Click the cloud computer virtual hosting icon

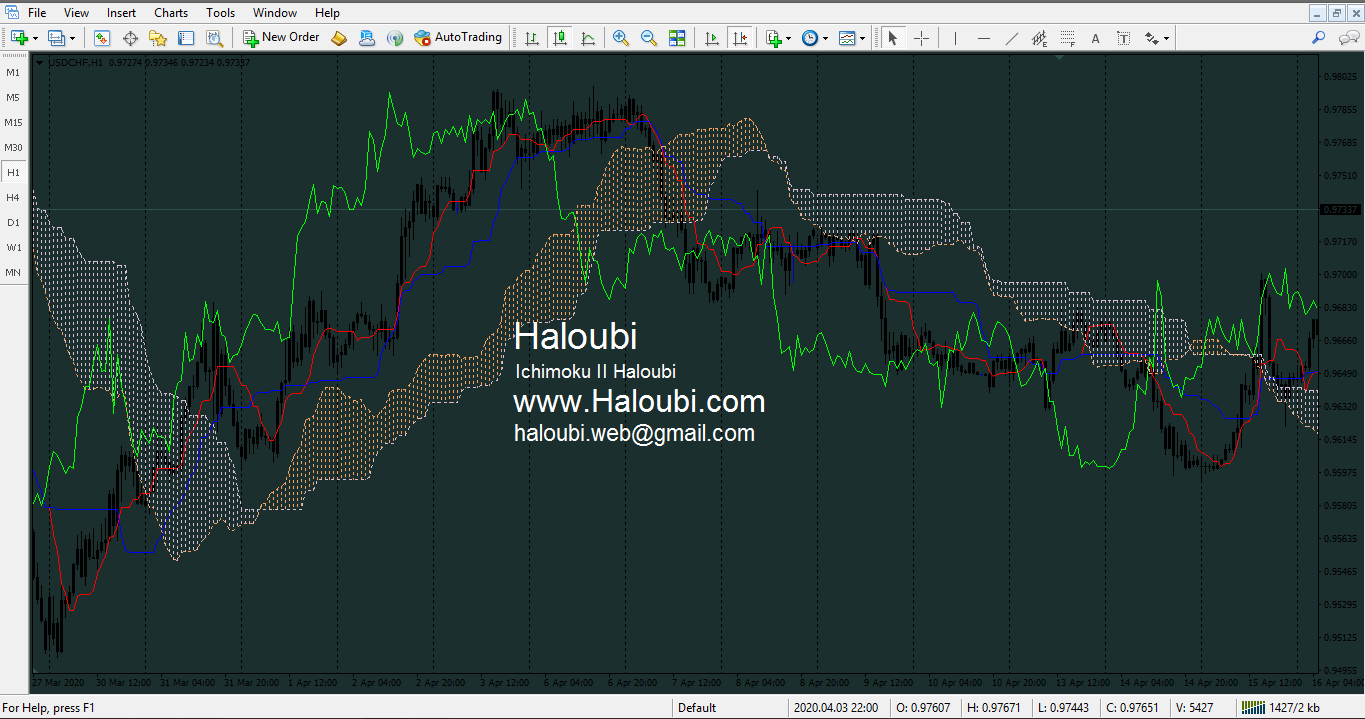367,38
